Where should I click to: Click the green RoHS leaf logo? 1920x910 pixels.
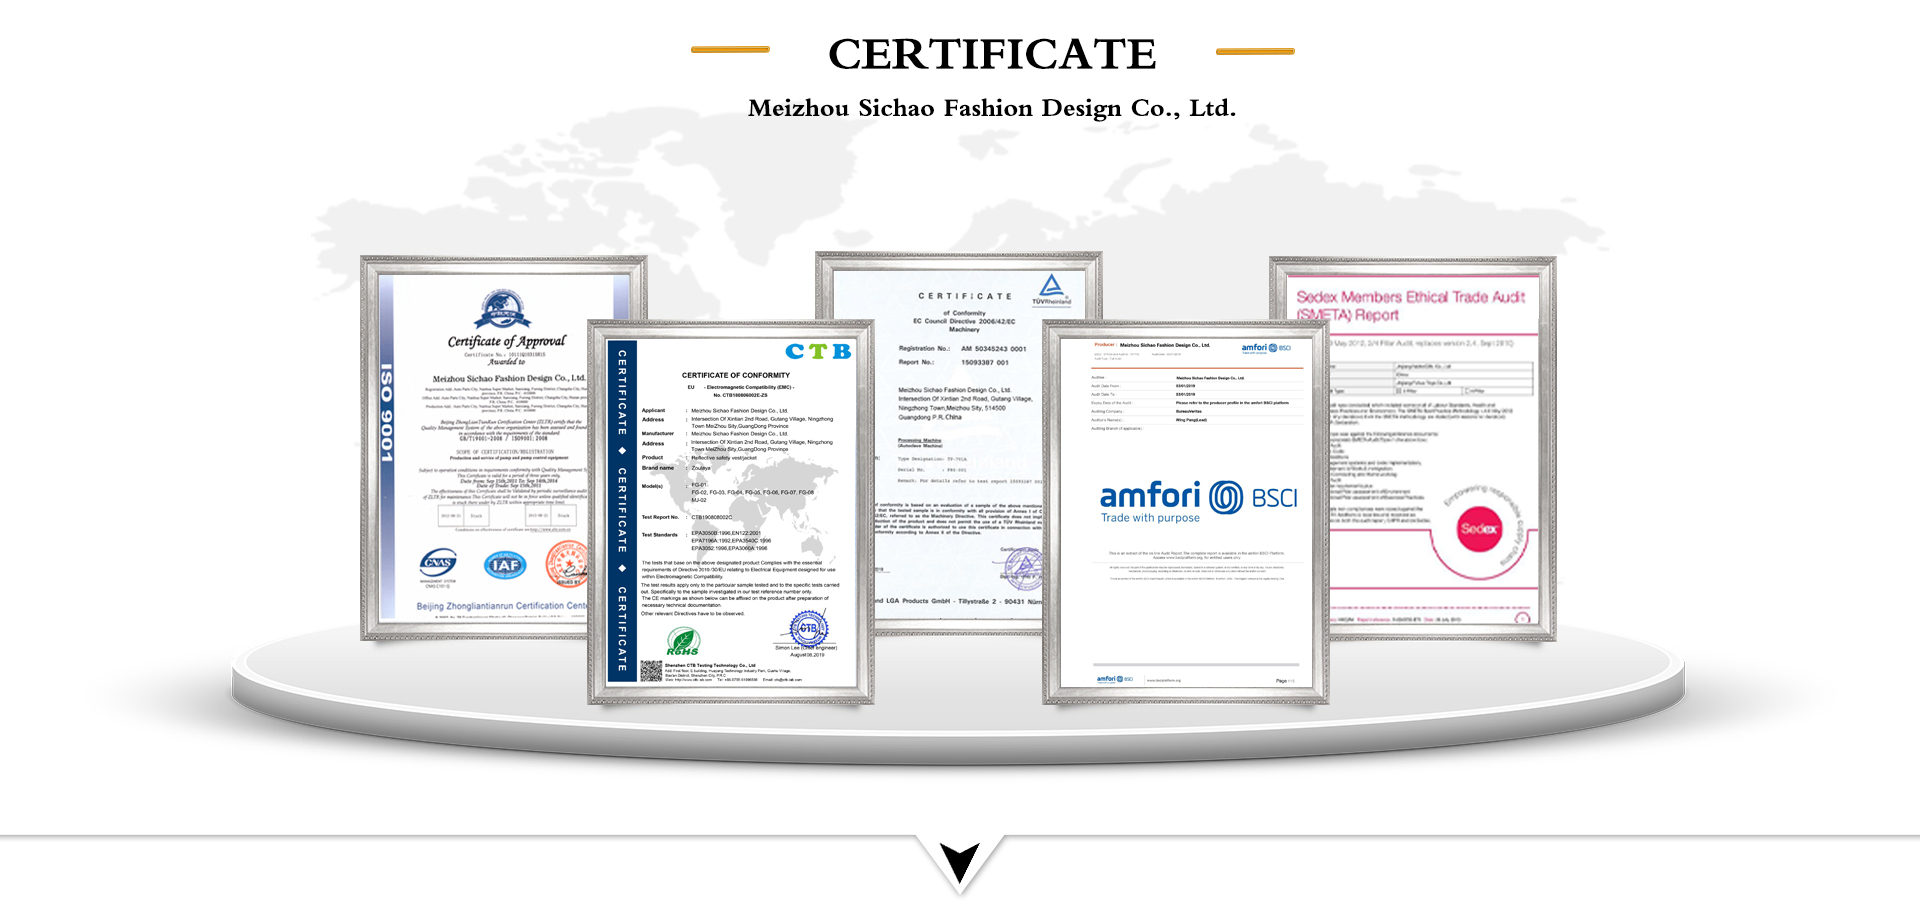683,641
